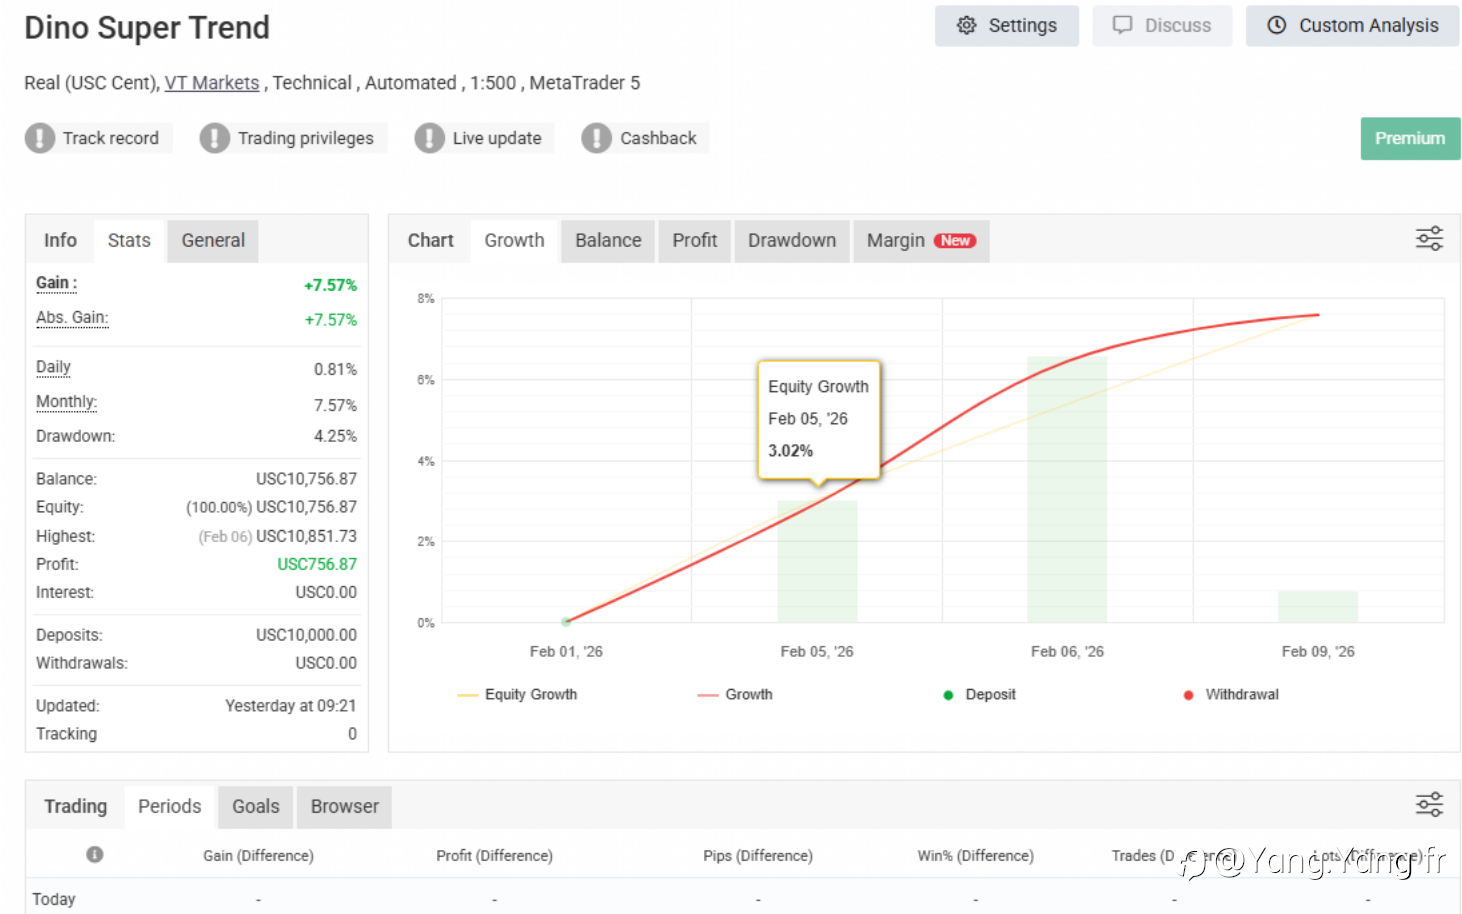
Task: Click the Trading privileges warning icon
Action: tap(214, 138)
